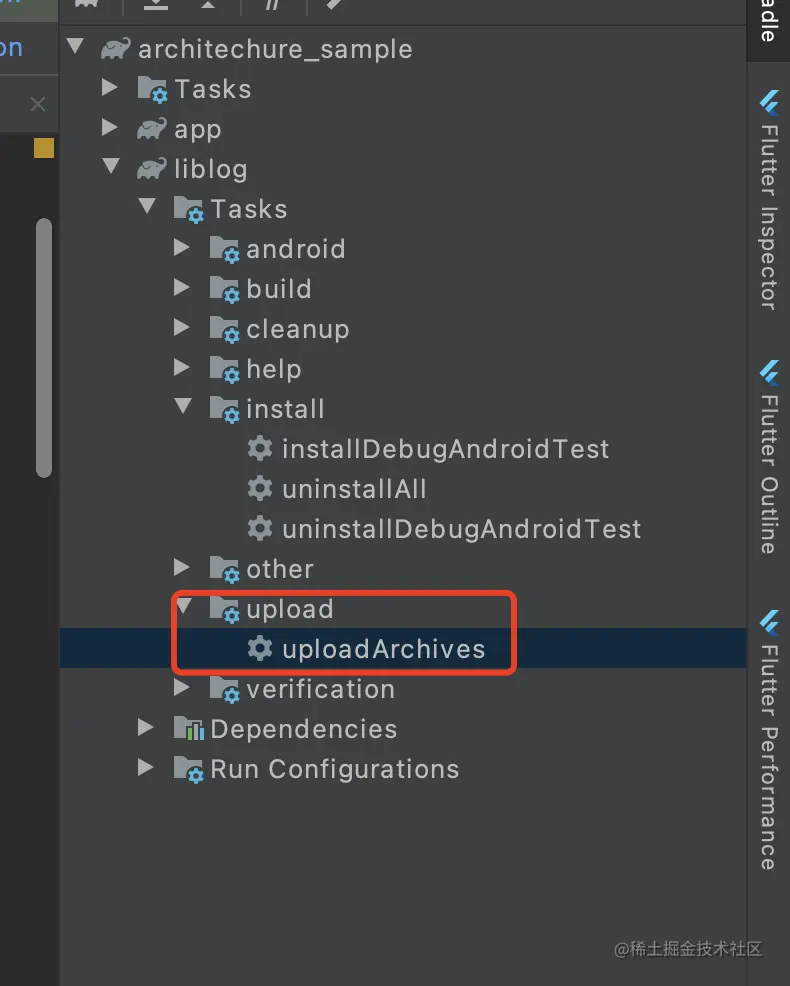Collapse the install task group
This screenshot has width=790, height=986.
182,408
